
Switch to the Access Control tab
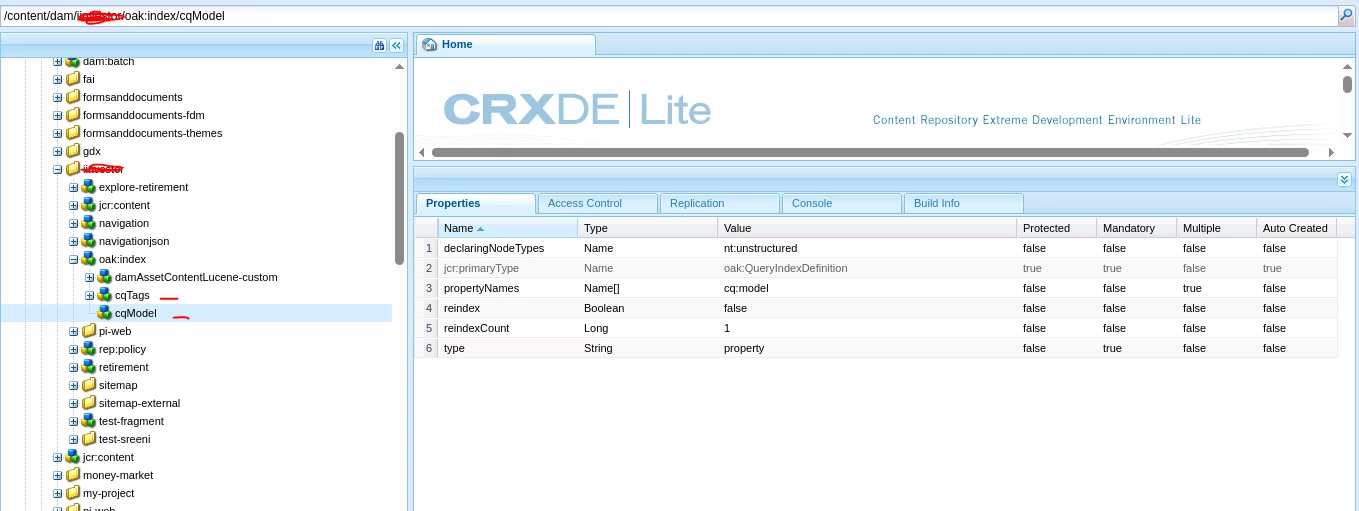[597, 203]
